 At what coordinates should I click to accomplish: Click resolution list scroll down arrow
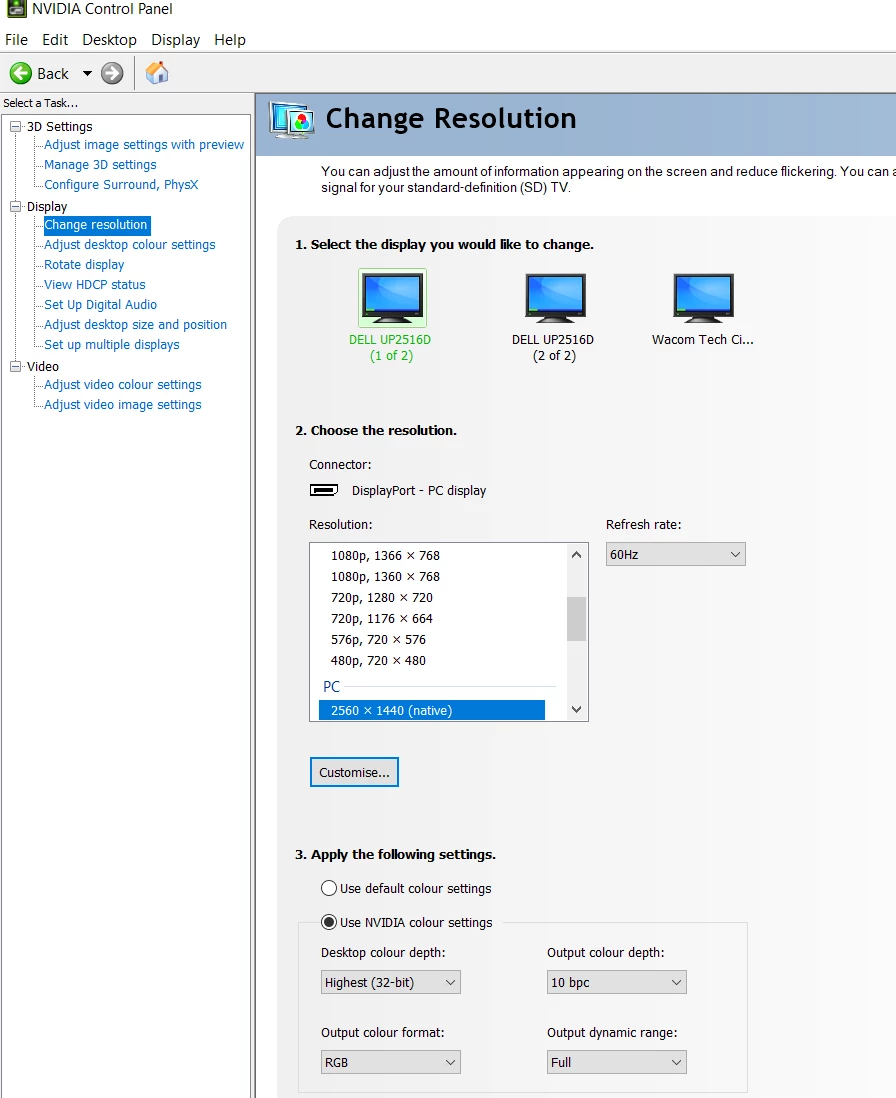pyautogui.click(x=576, y=709)
